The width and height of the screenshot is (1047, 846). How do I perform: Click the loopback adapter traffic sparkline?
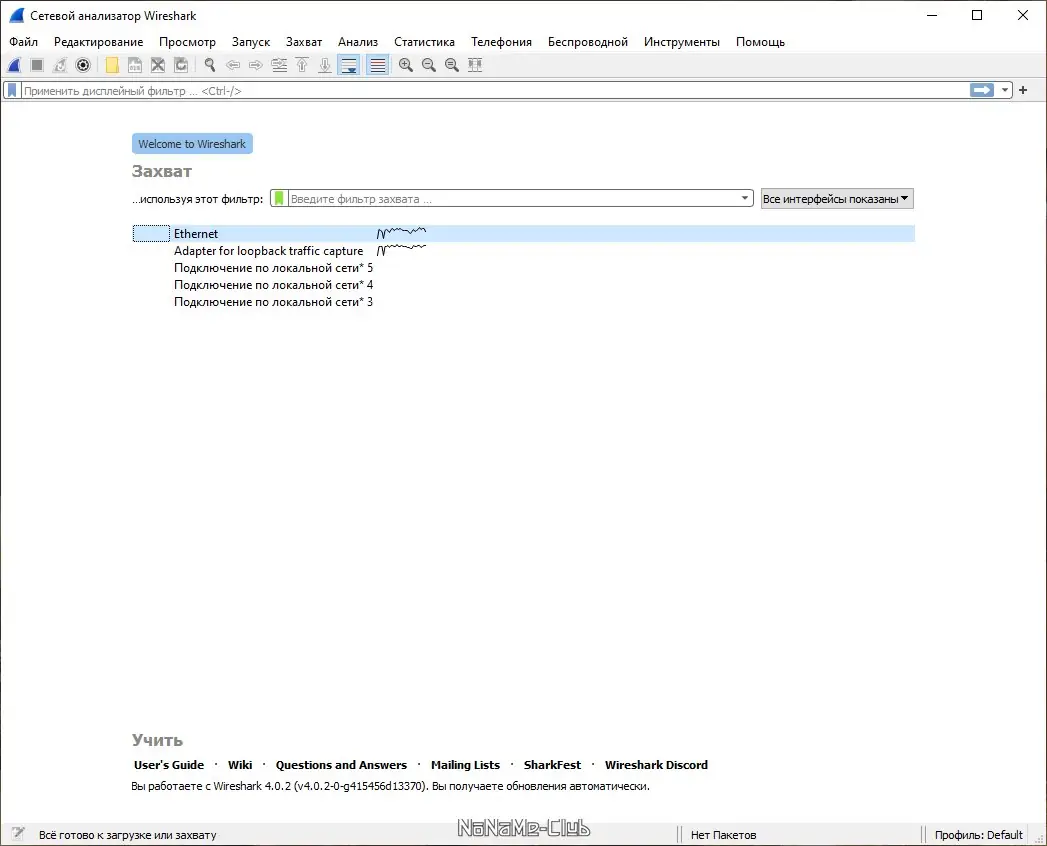pos(401,250)
